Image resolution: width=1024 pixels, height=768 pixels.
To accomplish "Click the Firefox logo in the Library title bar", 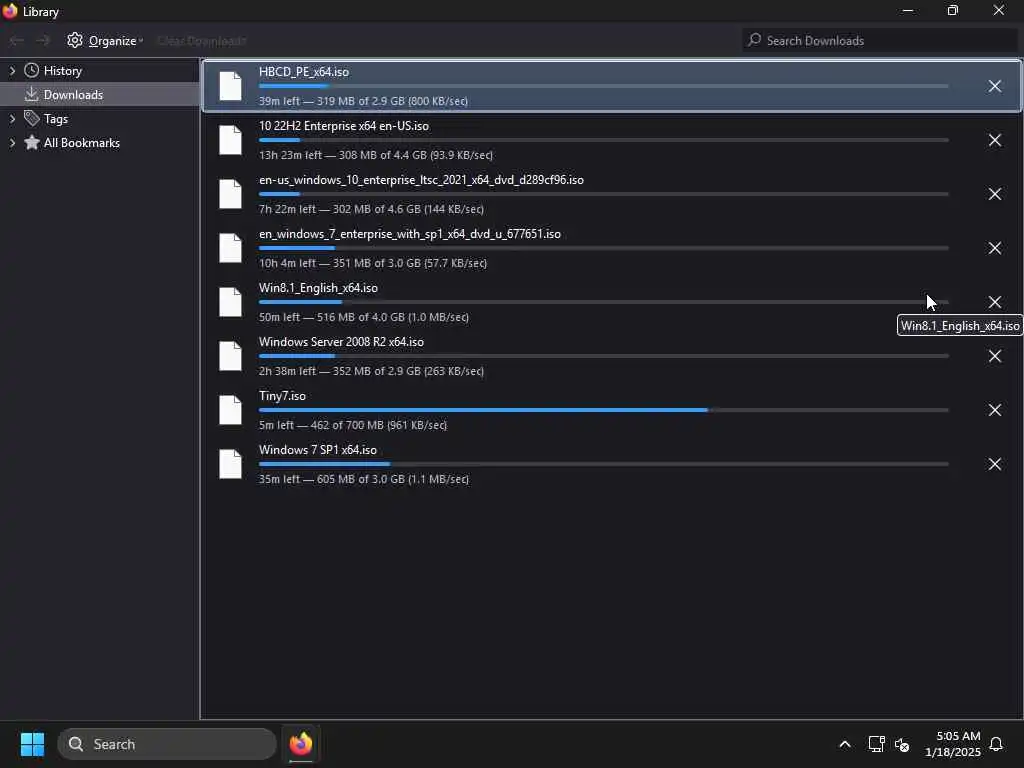I will [10, 11].
